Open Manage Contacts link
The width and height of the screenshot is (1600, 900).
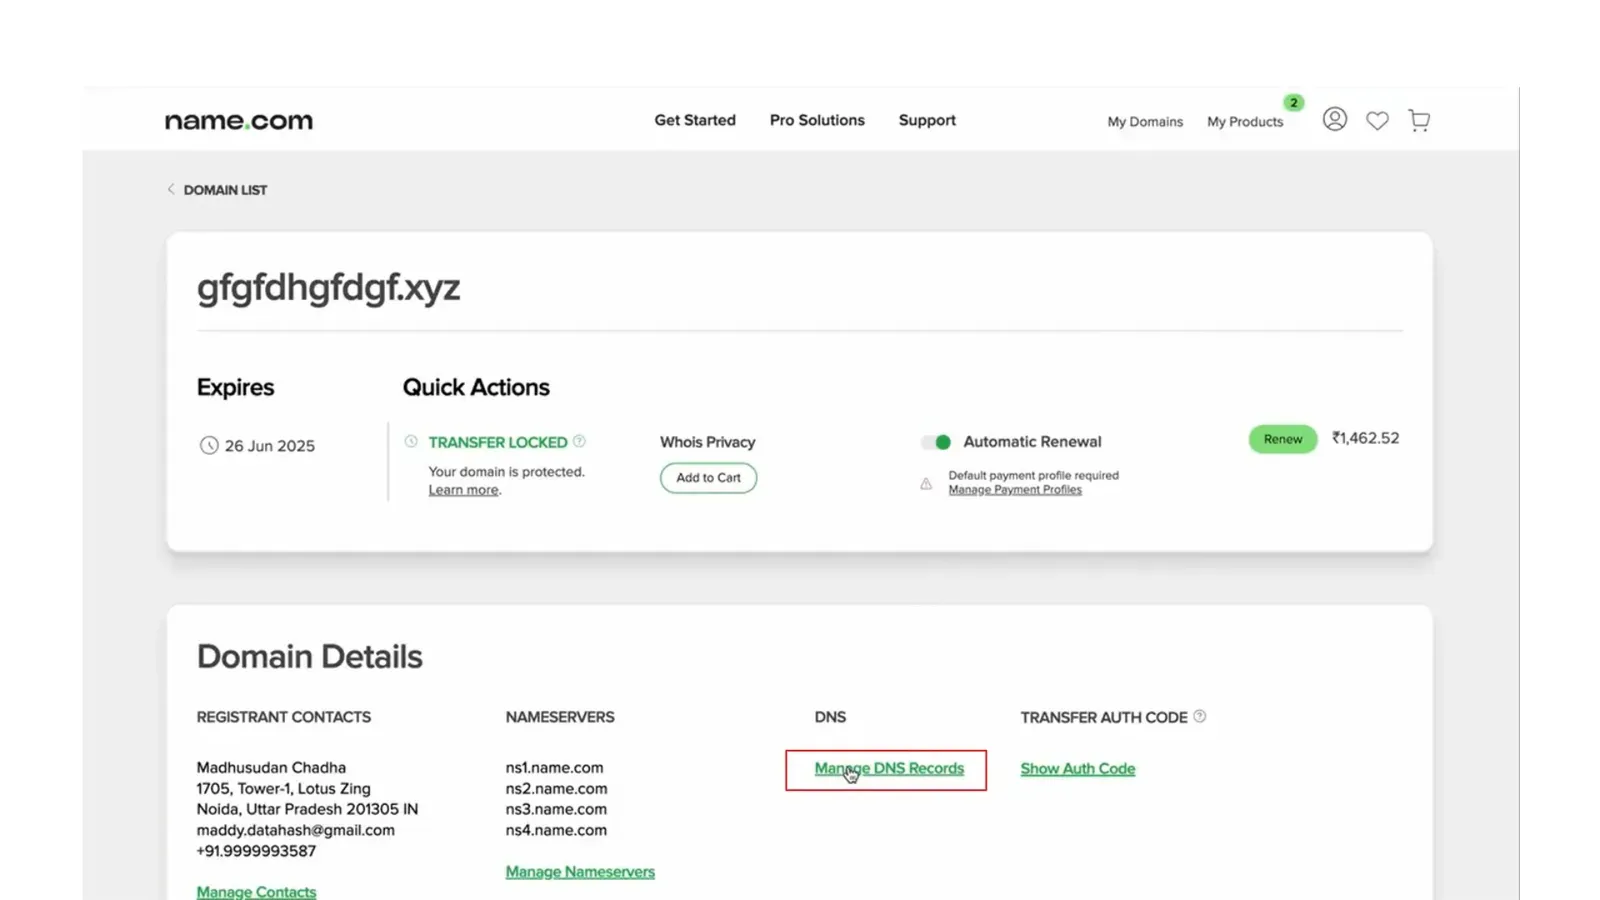click(x=256, y=891)
